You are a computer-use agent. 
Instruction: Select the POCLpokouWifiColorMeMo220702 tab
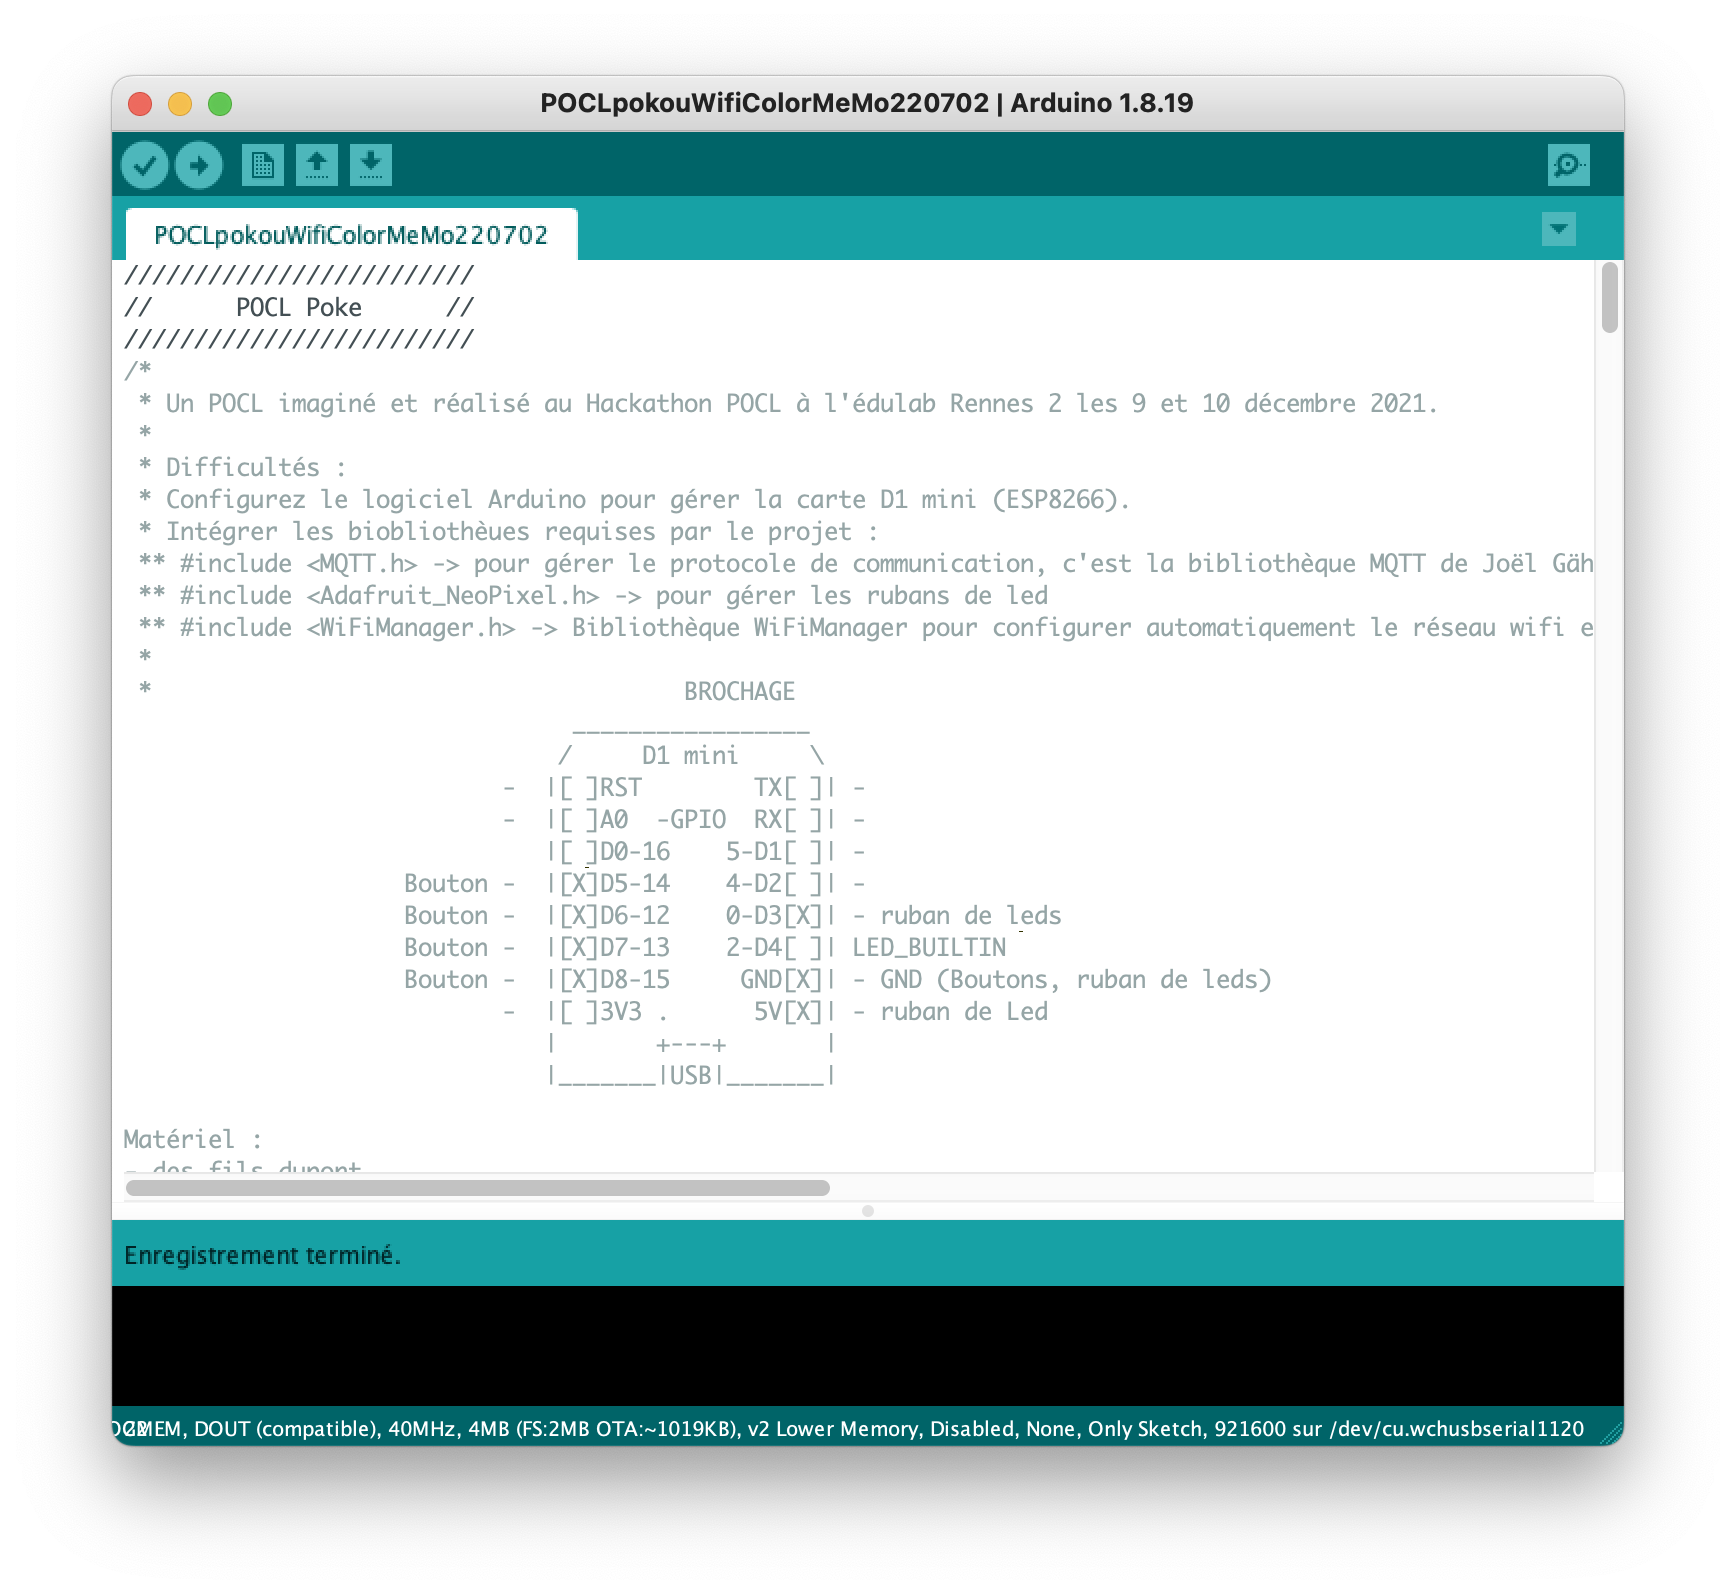[x=351, y=235]
